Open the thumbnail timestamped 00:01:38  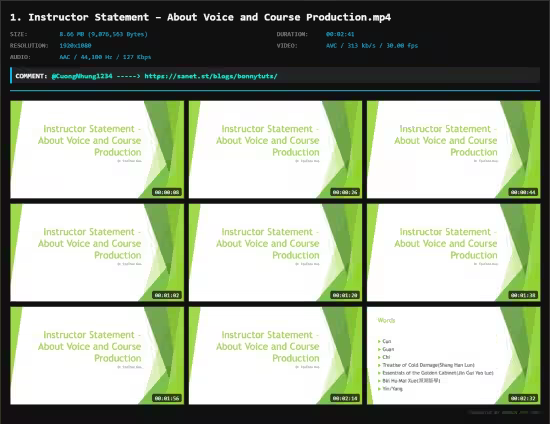[454, 253]
